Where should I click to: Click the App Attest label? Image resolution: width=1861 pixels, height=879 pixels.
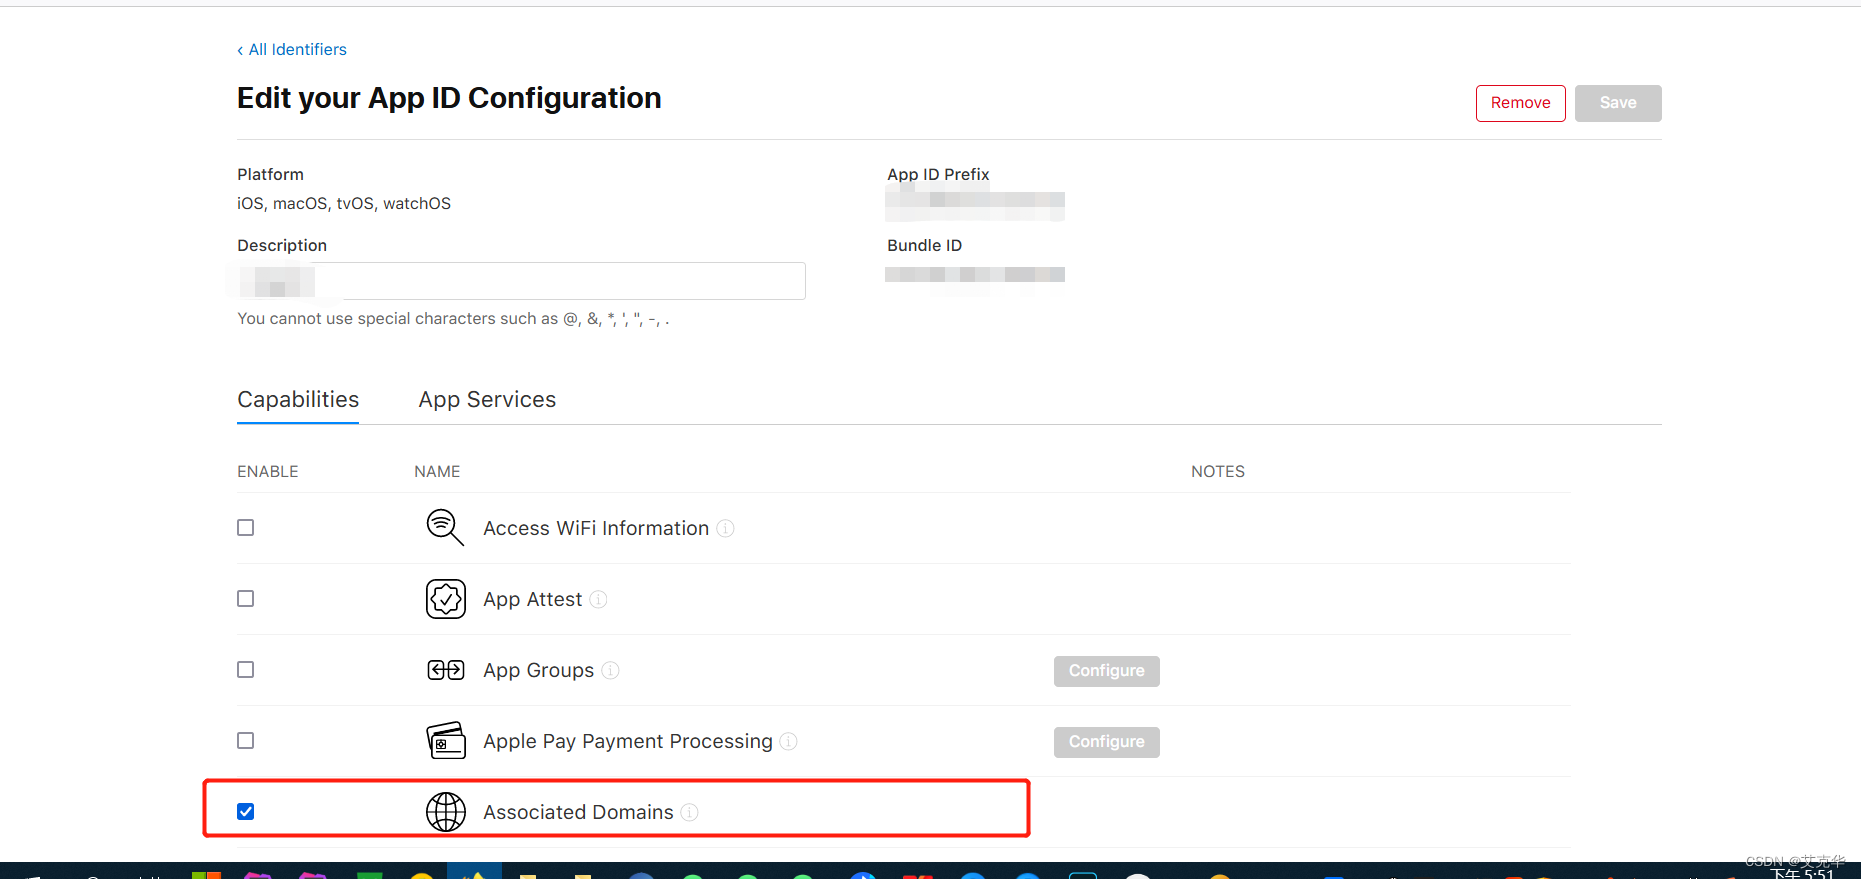(x=532, y=599)
